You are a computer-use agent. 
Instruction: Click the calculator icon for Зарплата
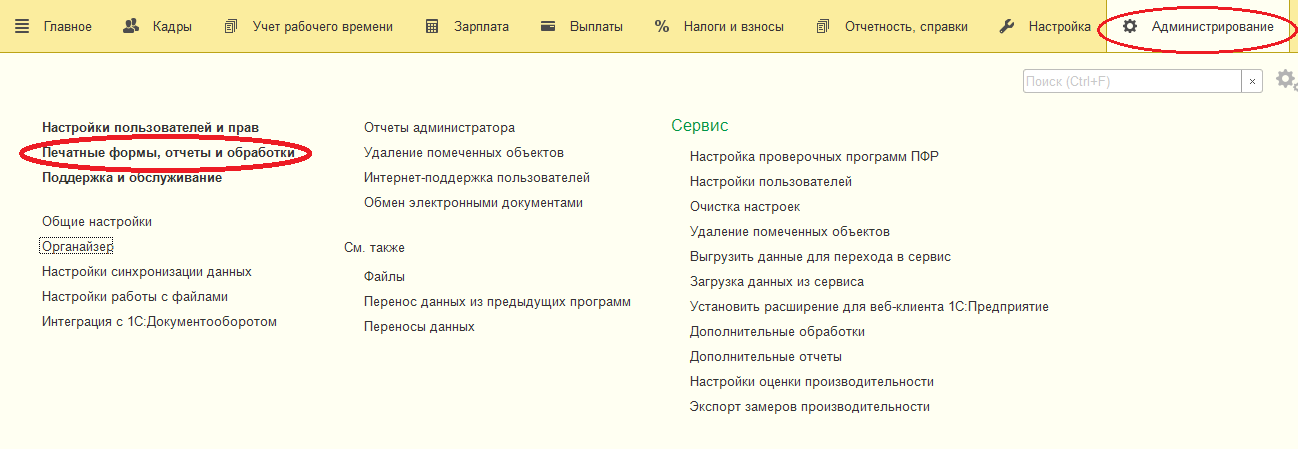432,27
